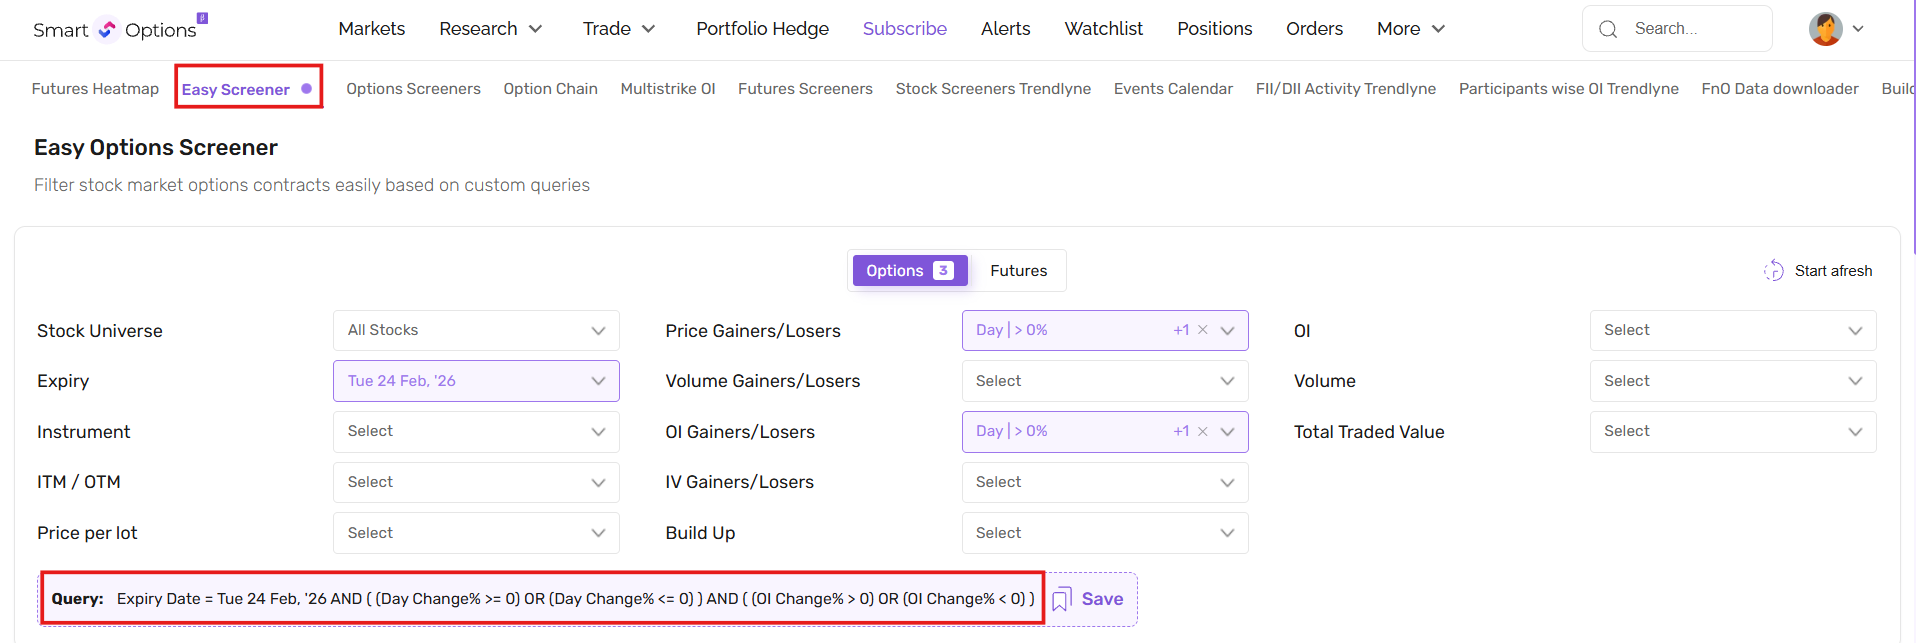Switch to the Option Chain tab
This screenshot has height=643, width=1916.
550,89
